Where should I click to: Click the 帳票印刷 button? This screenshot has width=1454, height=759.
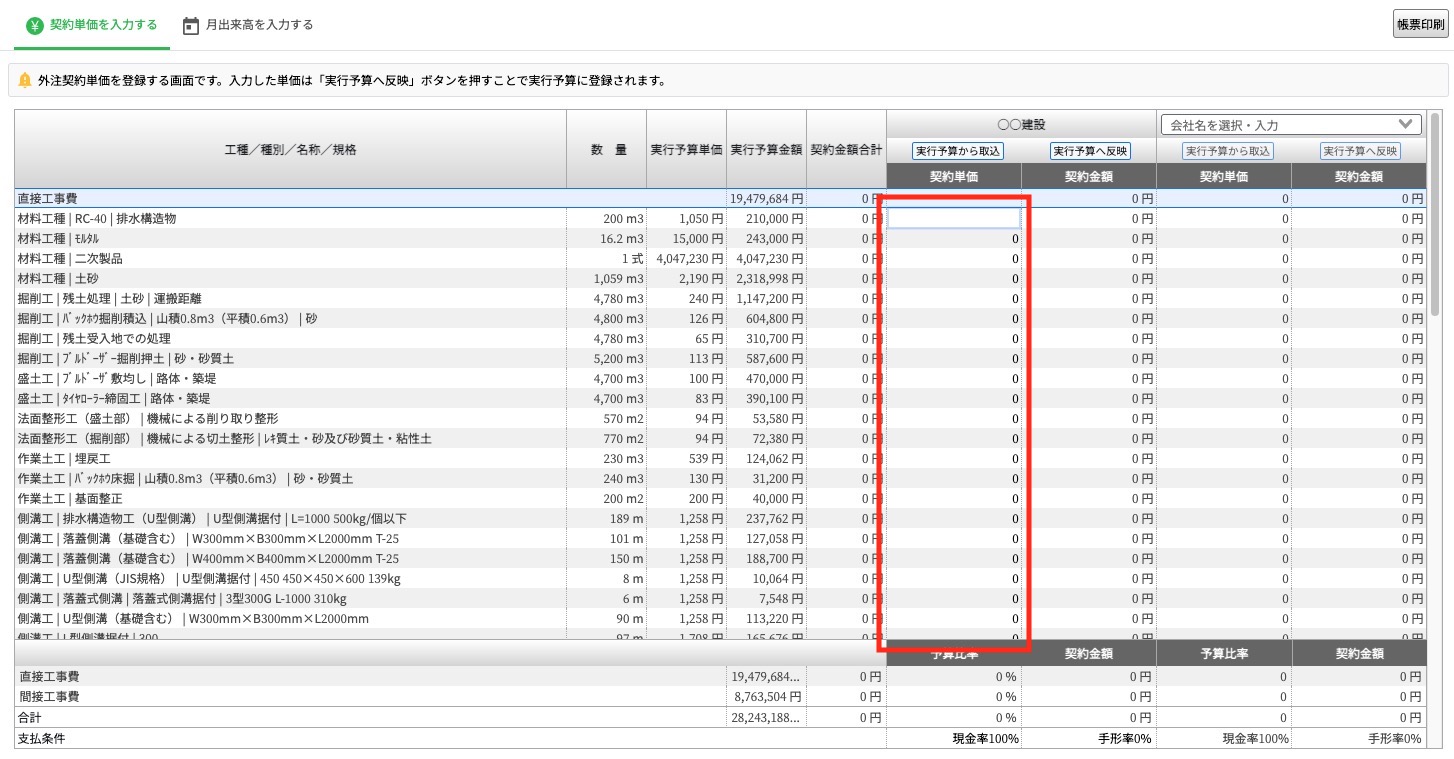point(1420,24)
